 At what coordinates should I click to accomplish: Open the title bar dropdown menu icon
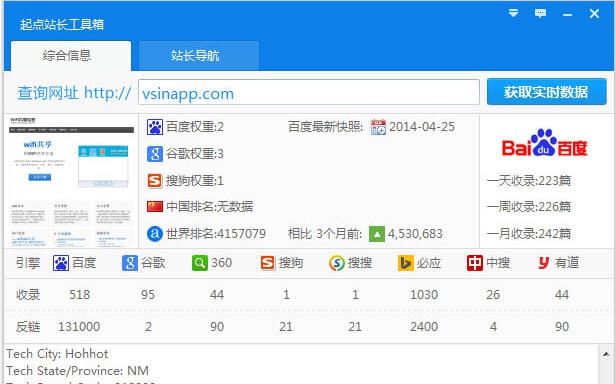[513, 13]
